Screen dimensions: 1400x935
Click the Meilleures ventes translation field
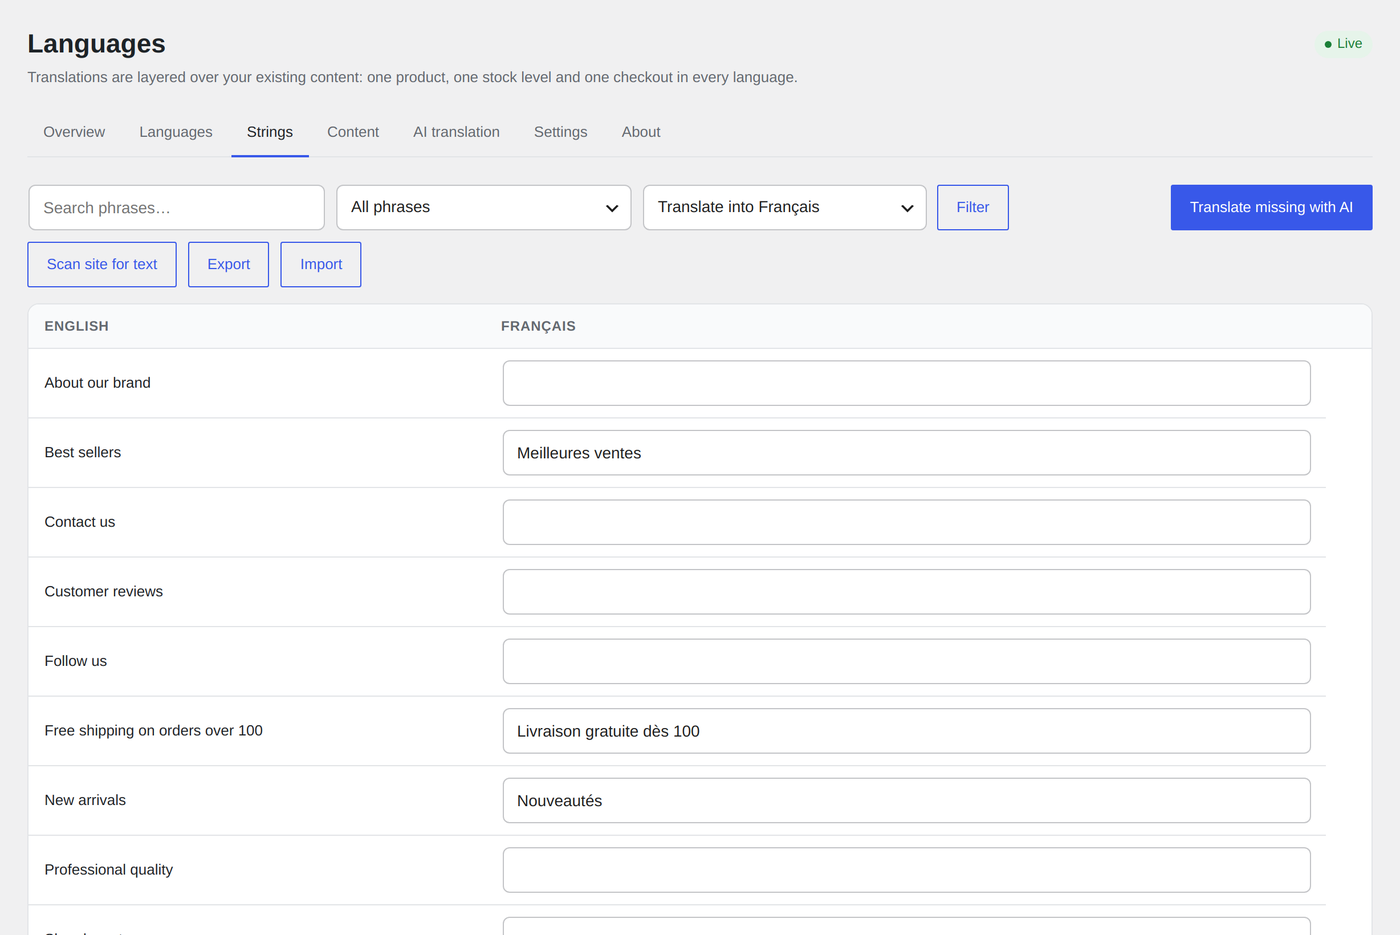point(906,453)
